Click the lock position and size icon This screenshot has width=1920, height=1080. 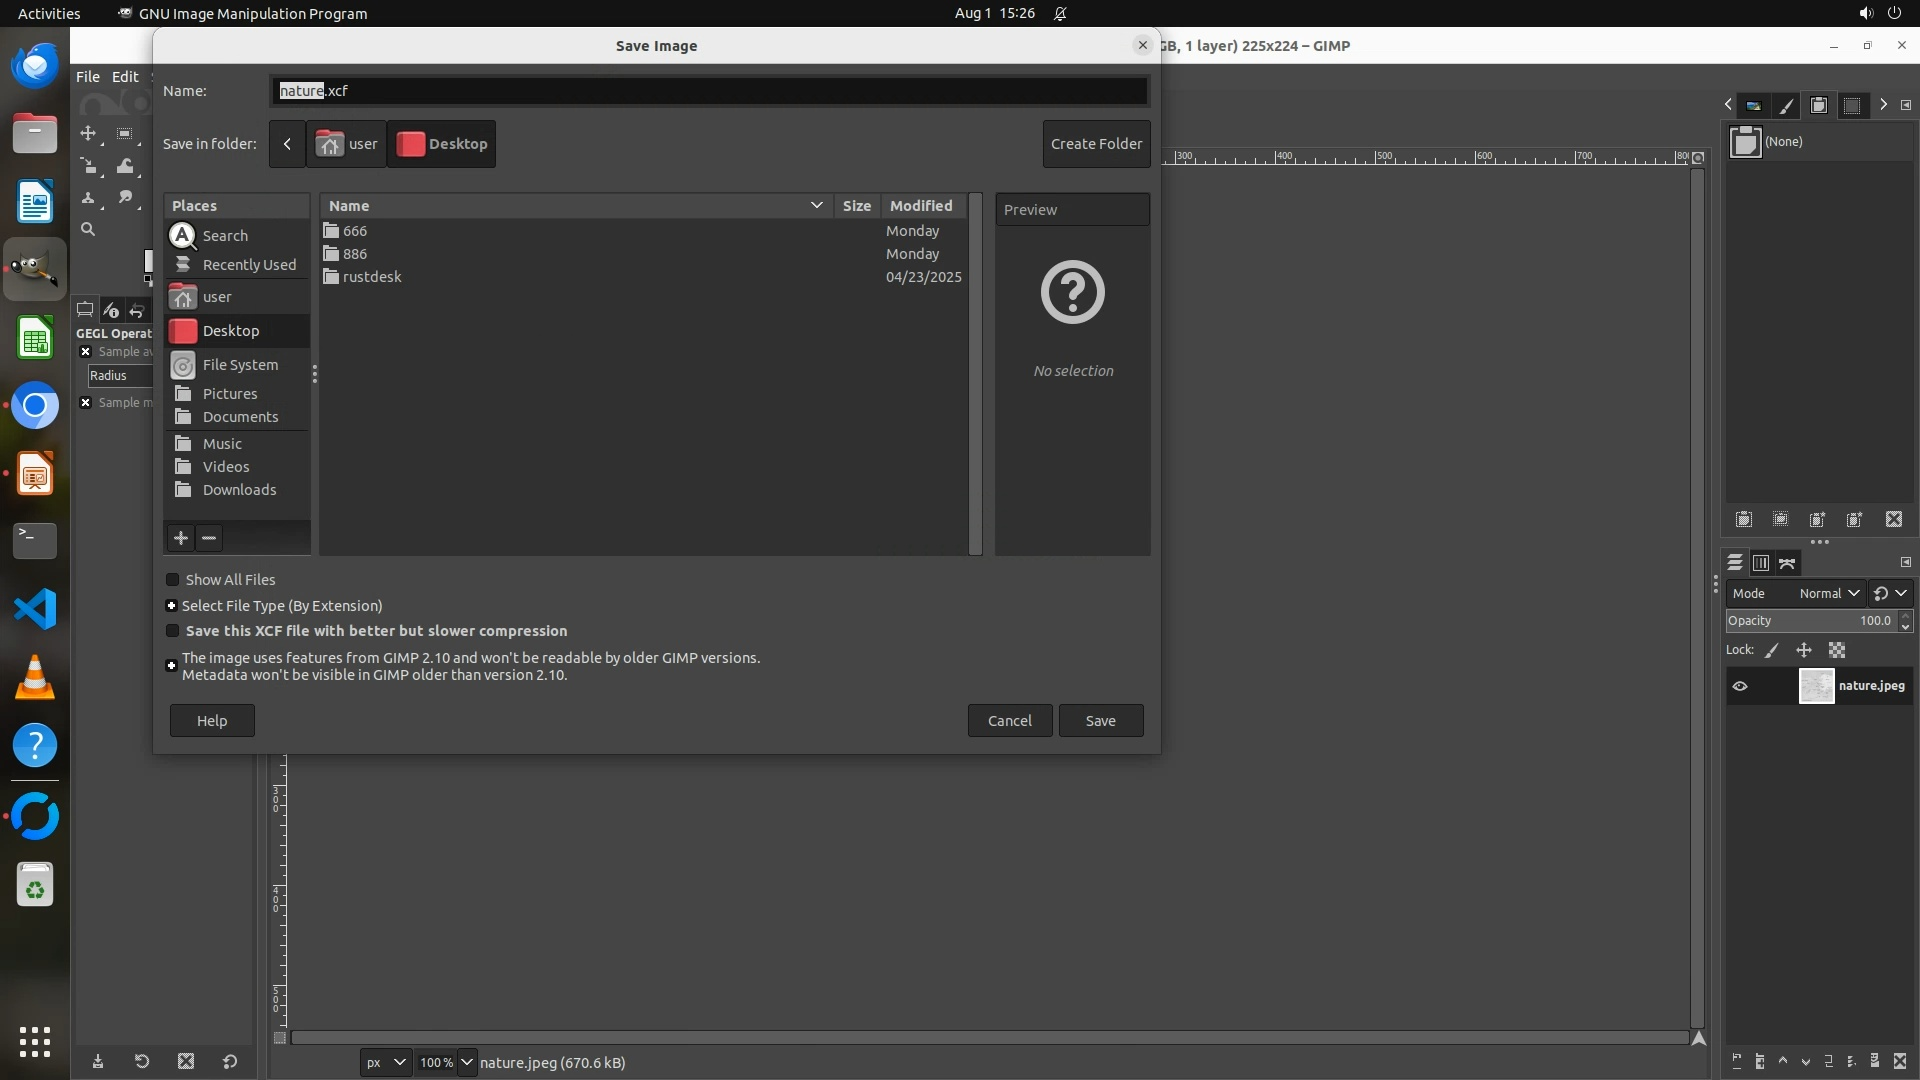(1804, 650)
